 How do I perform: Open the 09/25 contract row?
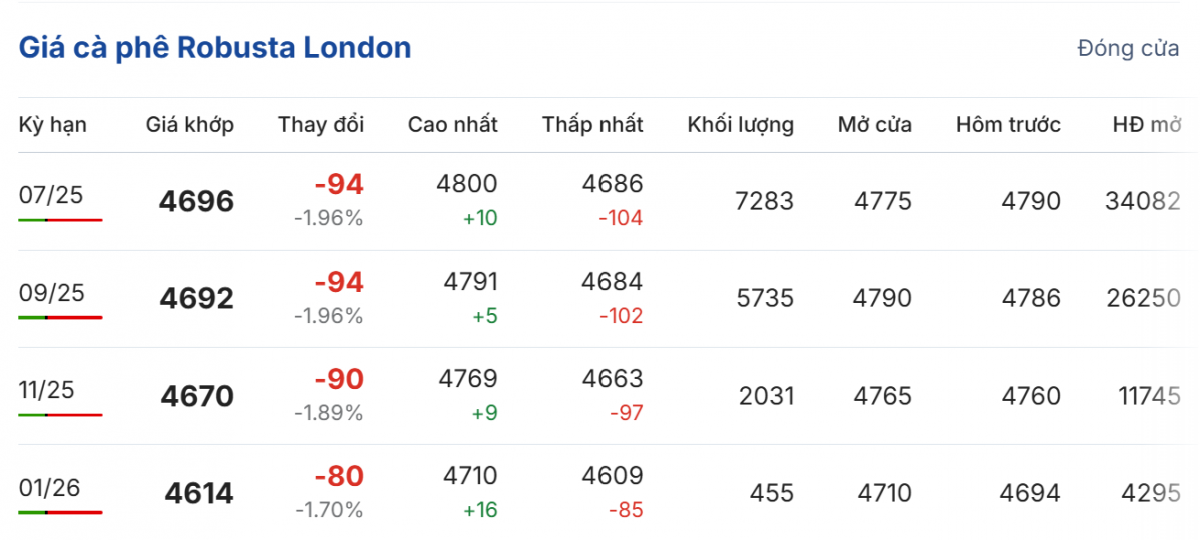click(51, 292)
